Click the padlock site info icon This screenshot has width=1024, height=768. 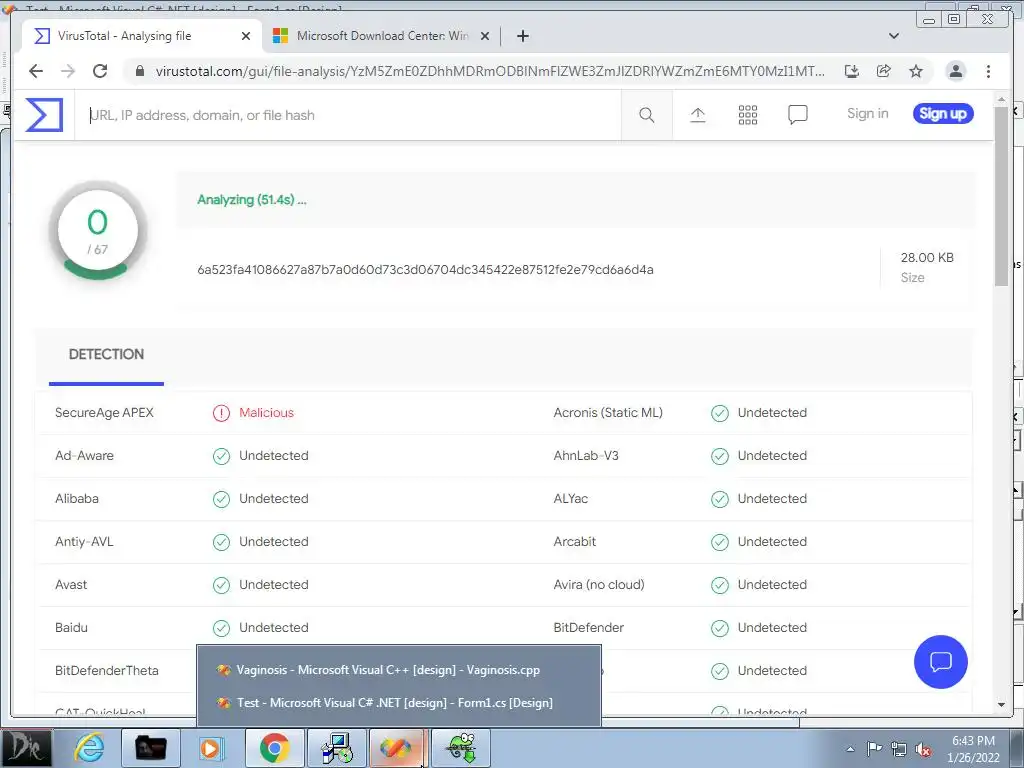(x=139, y=71)
